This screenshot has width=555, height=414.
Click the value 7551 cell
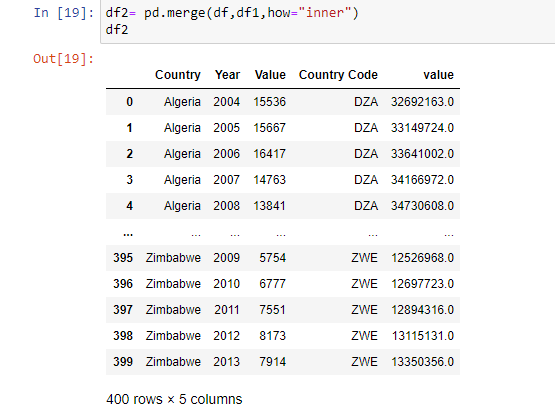pyautogui.click(x=272, y=310)
